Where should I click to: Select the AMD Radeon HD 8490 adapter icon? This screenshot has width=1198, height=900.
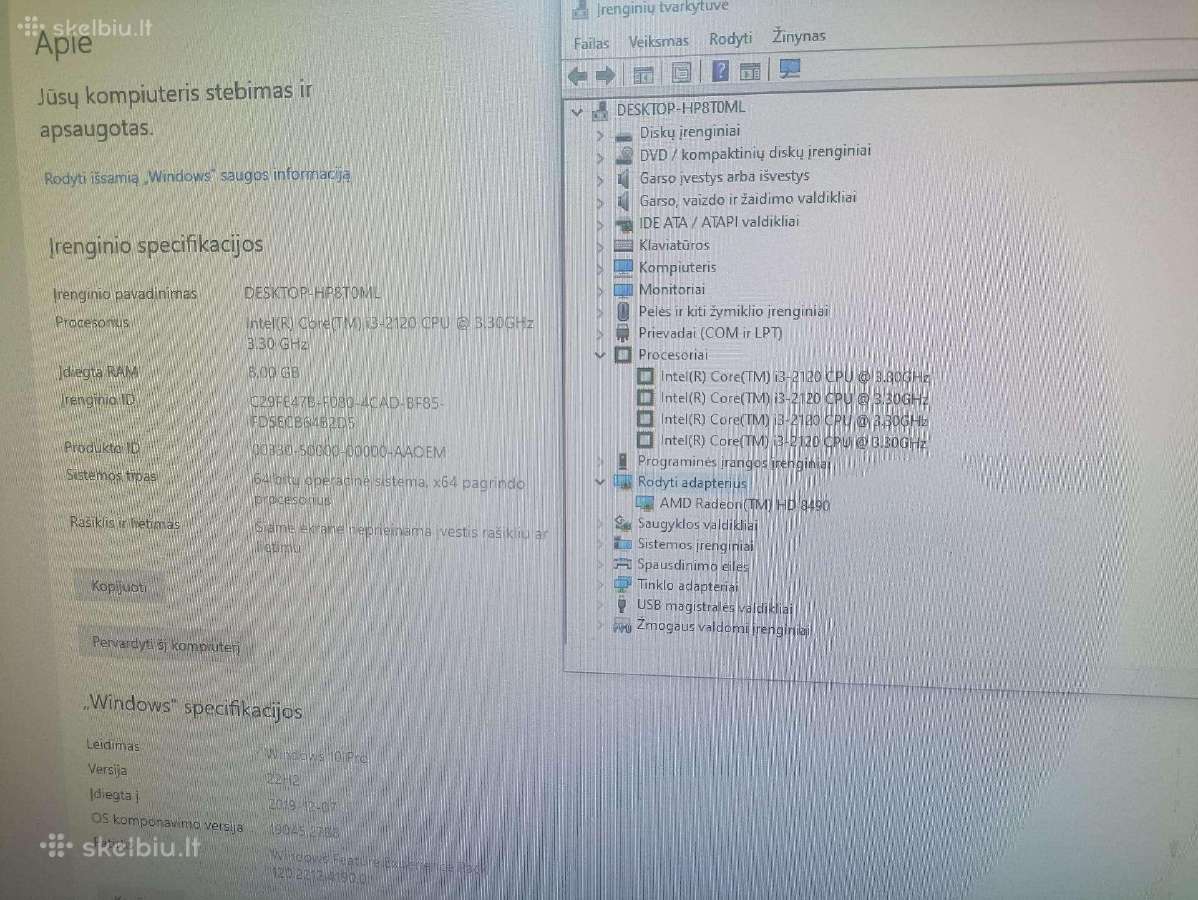[645, 503]
